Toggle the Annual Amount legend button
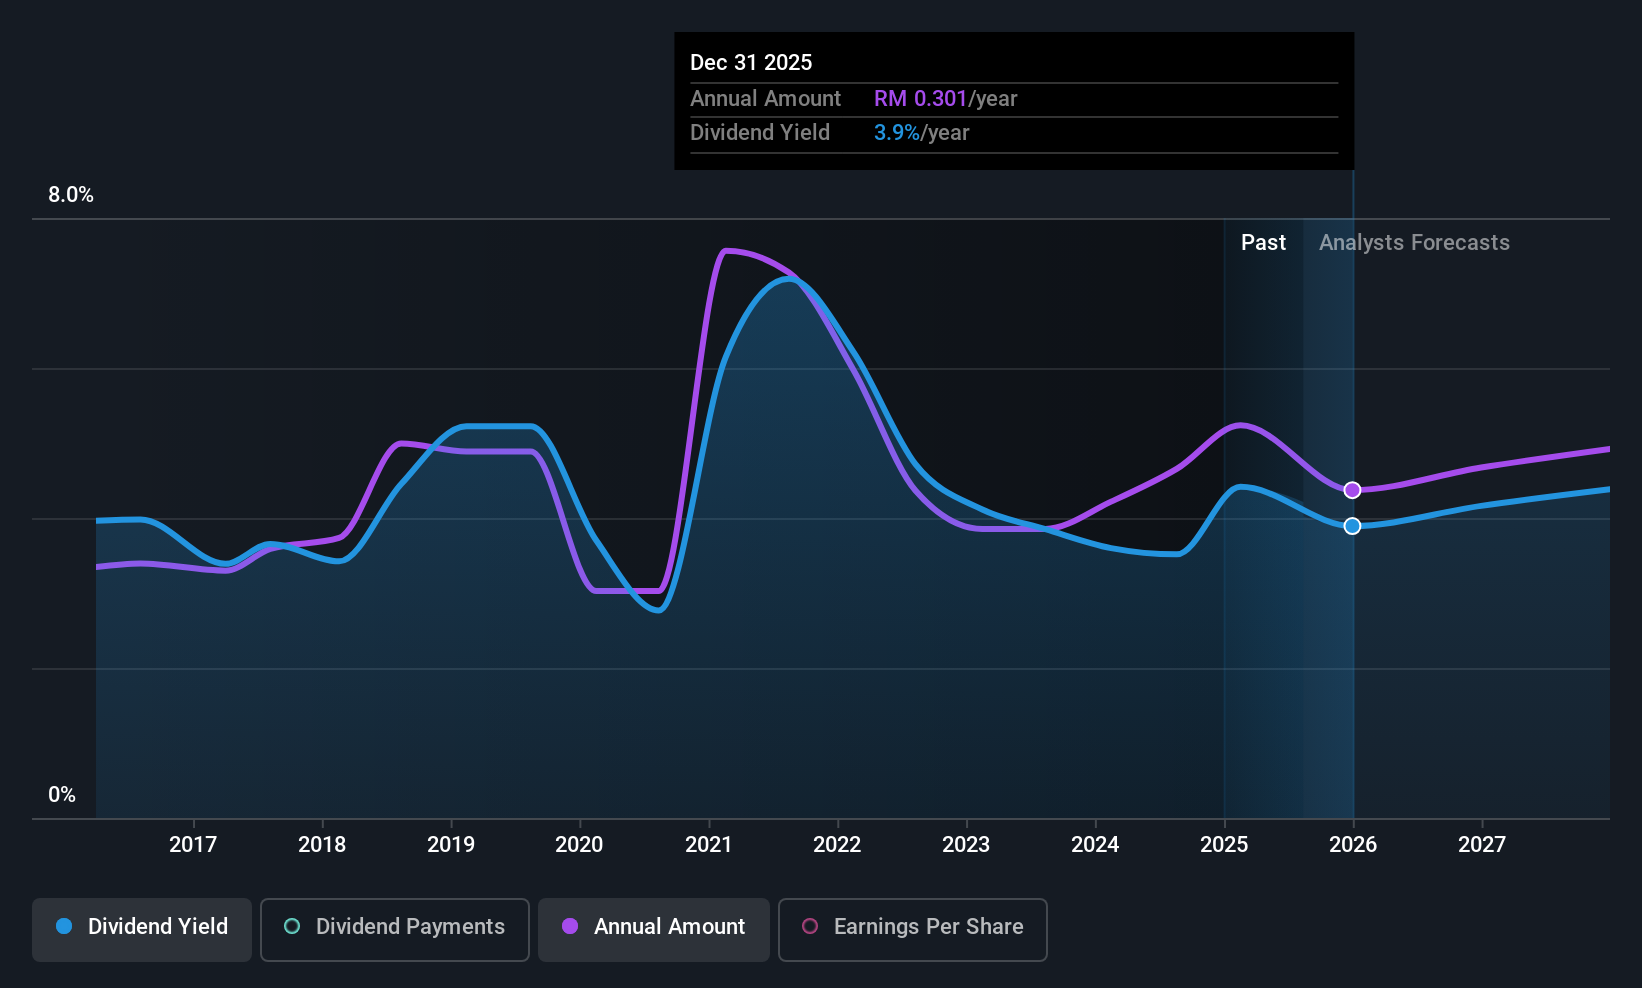 (654, 930)
